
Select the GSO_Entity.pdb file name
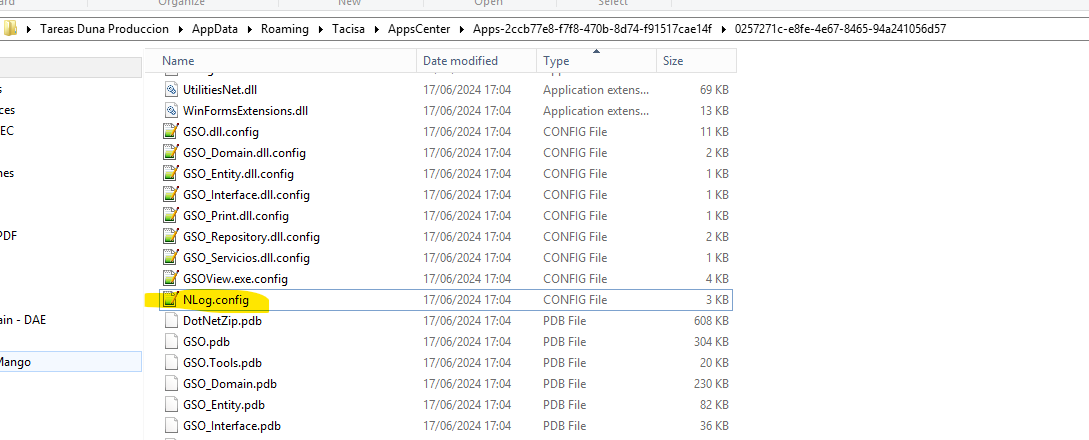point(223,404)
